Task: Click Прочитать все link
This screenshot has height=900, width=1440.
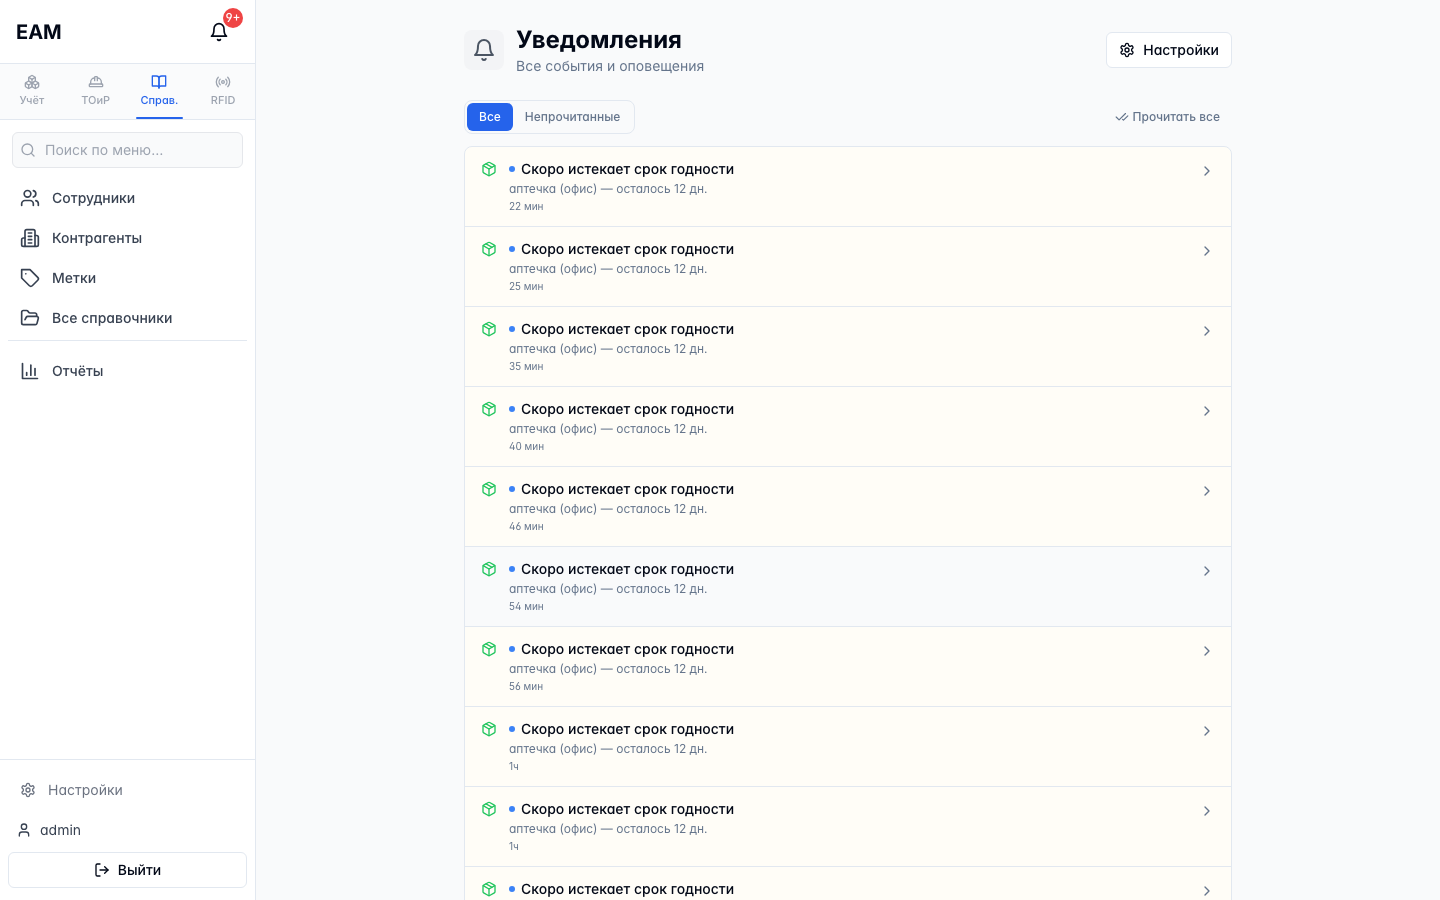Action: tap(1168, 117)
